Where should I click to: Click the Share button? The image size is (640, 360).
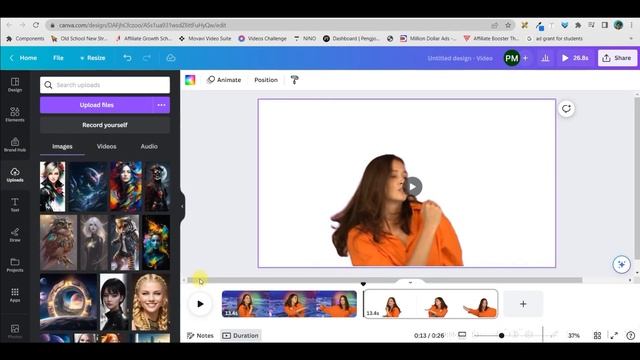tap(617, 58)
